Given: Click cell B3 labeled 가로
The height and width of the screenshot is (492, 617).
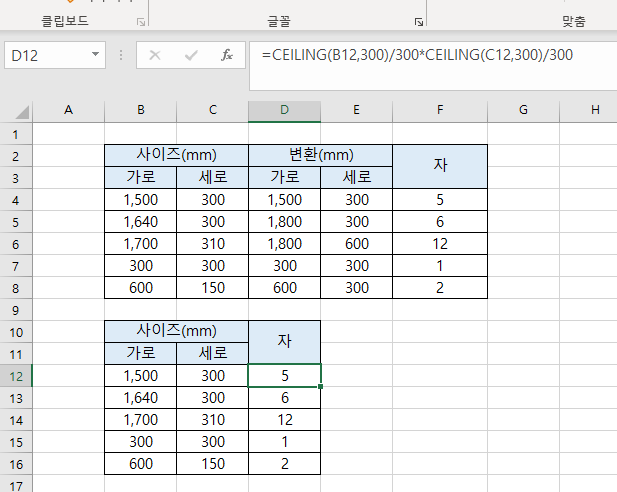Looking at the screenshot, I should tap(140, 177).
